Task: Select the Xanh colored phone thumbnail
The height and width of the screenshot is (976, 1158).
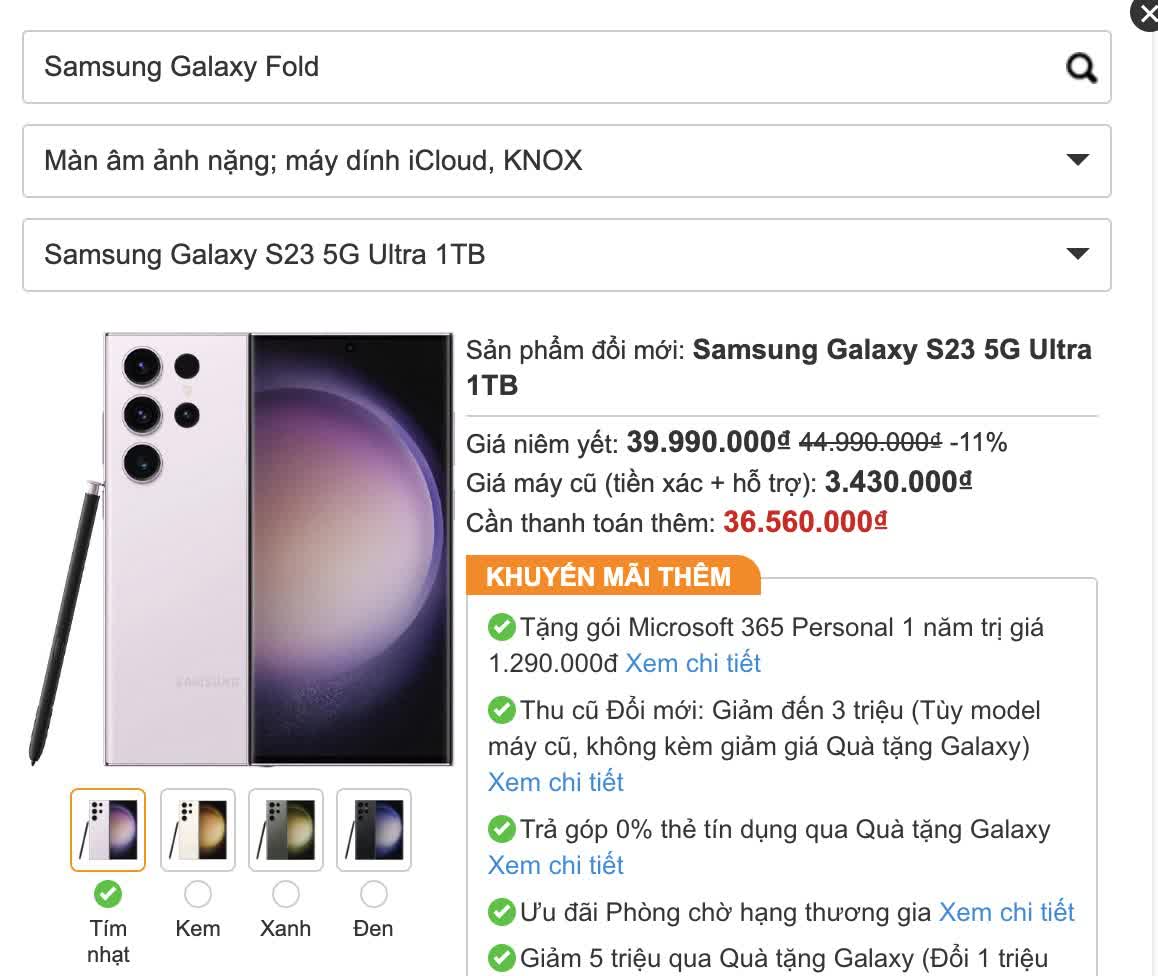Action: click(285, 830)
